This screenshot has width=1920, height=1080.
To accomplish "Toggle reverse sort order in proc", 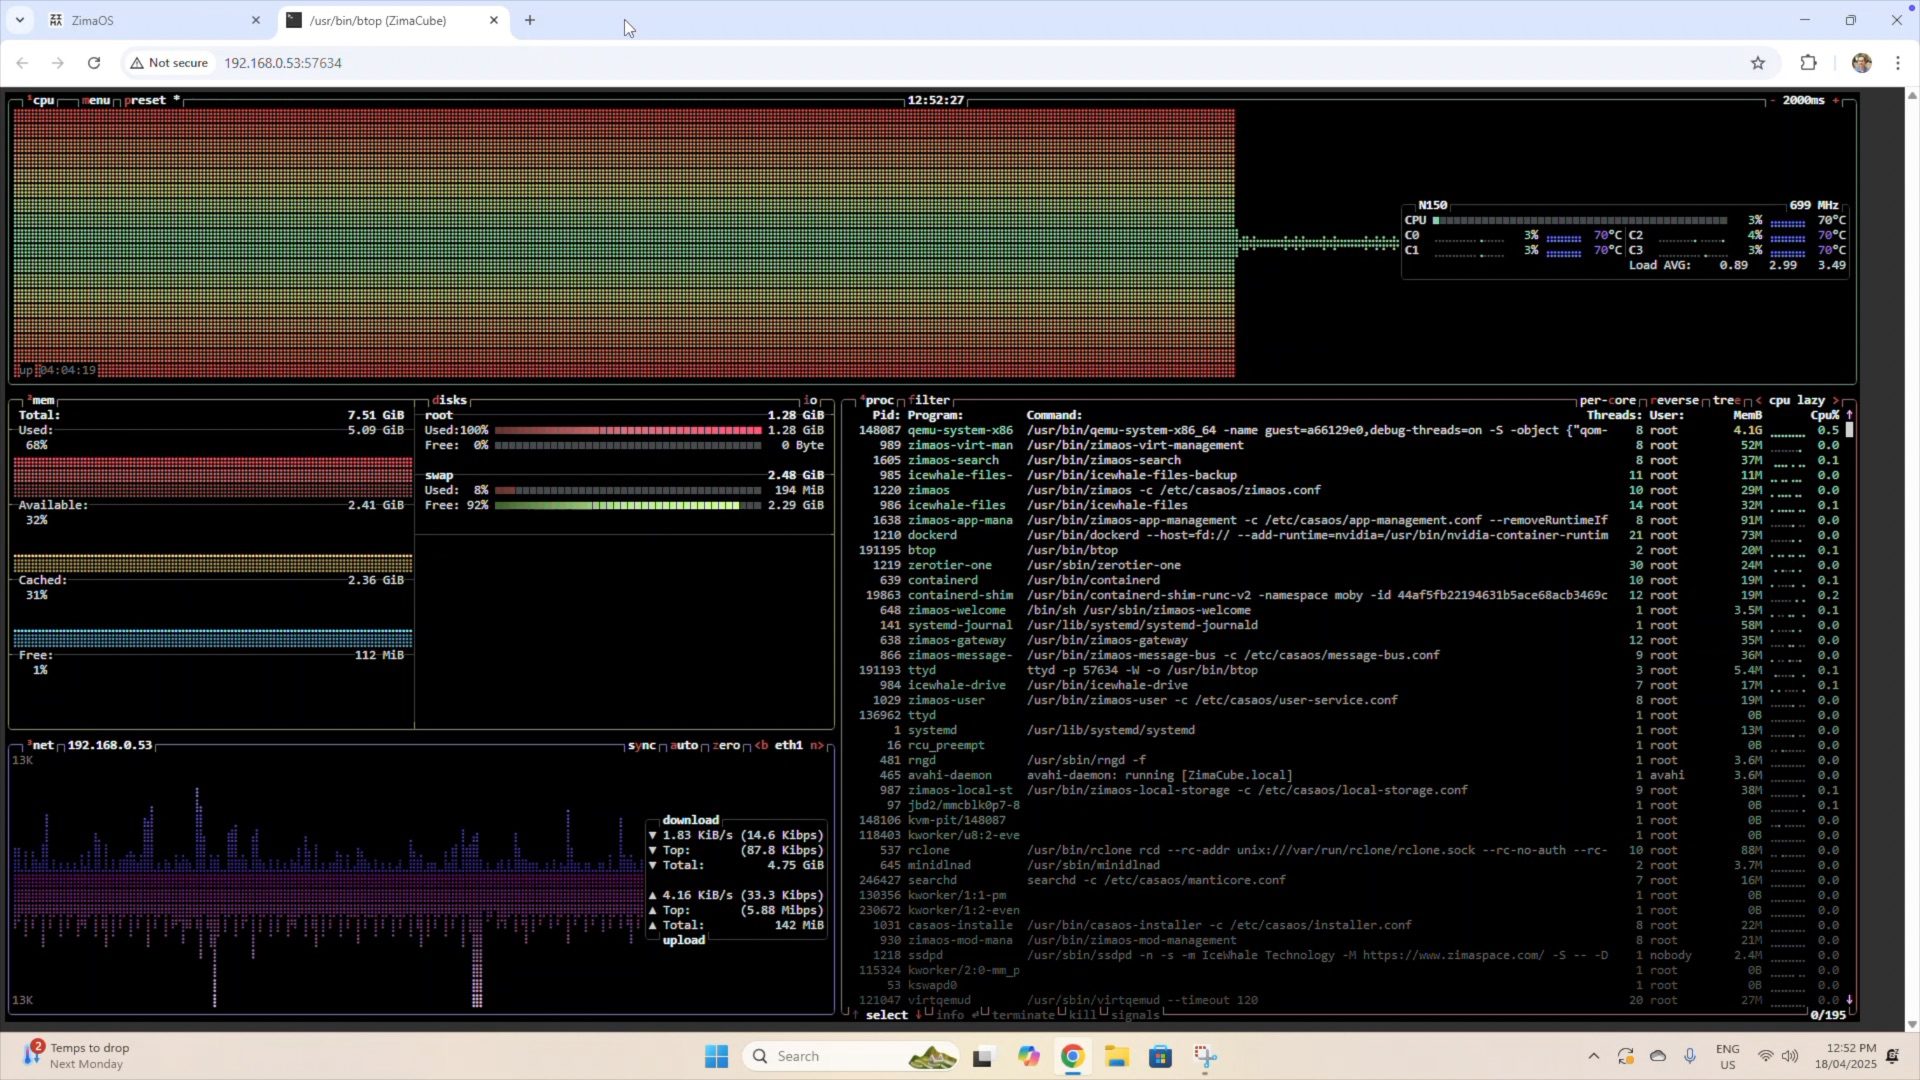I will 1675,400.
